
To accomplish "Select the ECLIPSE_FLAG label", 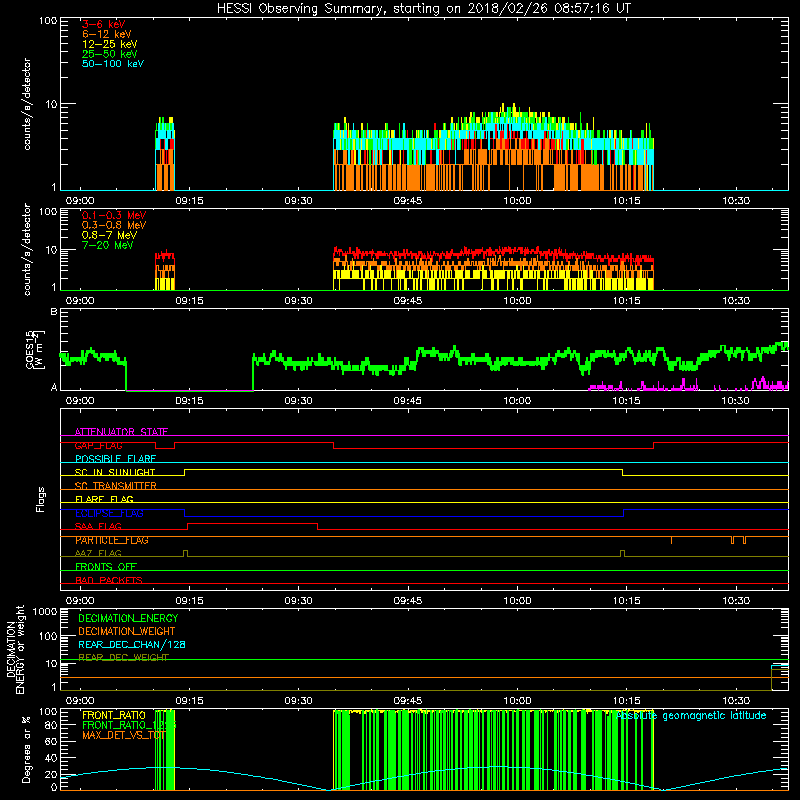I will (x=109, y=513).
